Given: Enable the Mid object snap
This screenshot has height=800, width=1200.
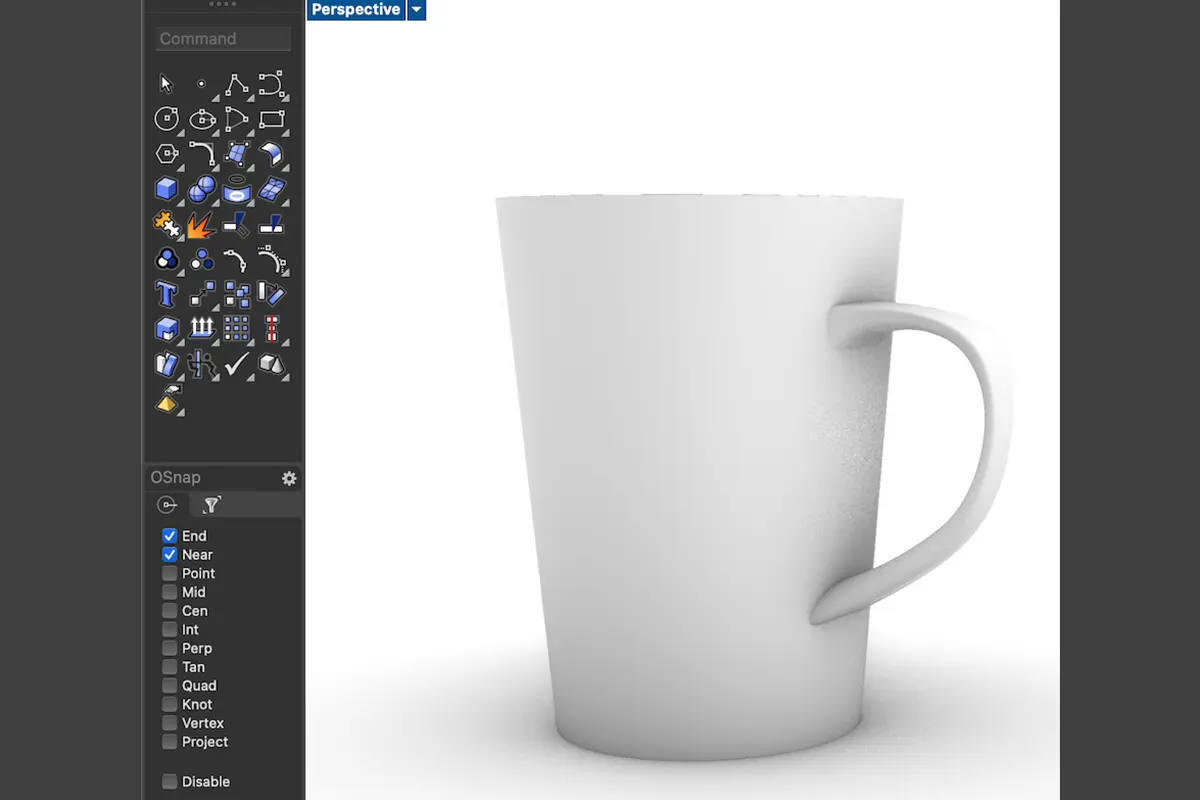Looking at the screenshot, I should coord(169,592).
